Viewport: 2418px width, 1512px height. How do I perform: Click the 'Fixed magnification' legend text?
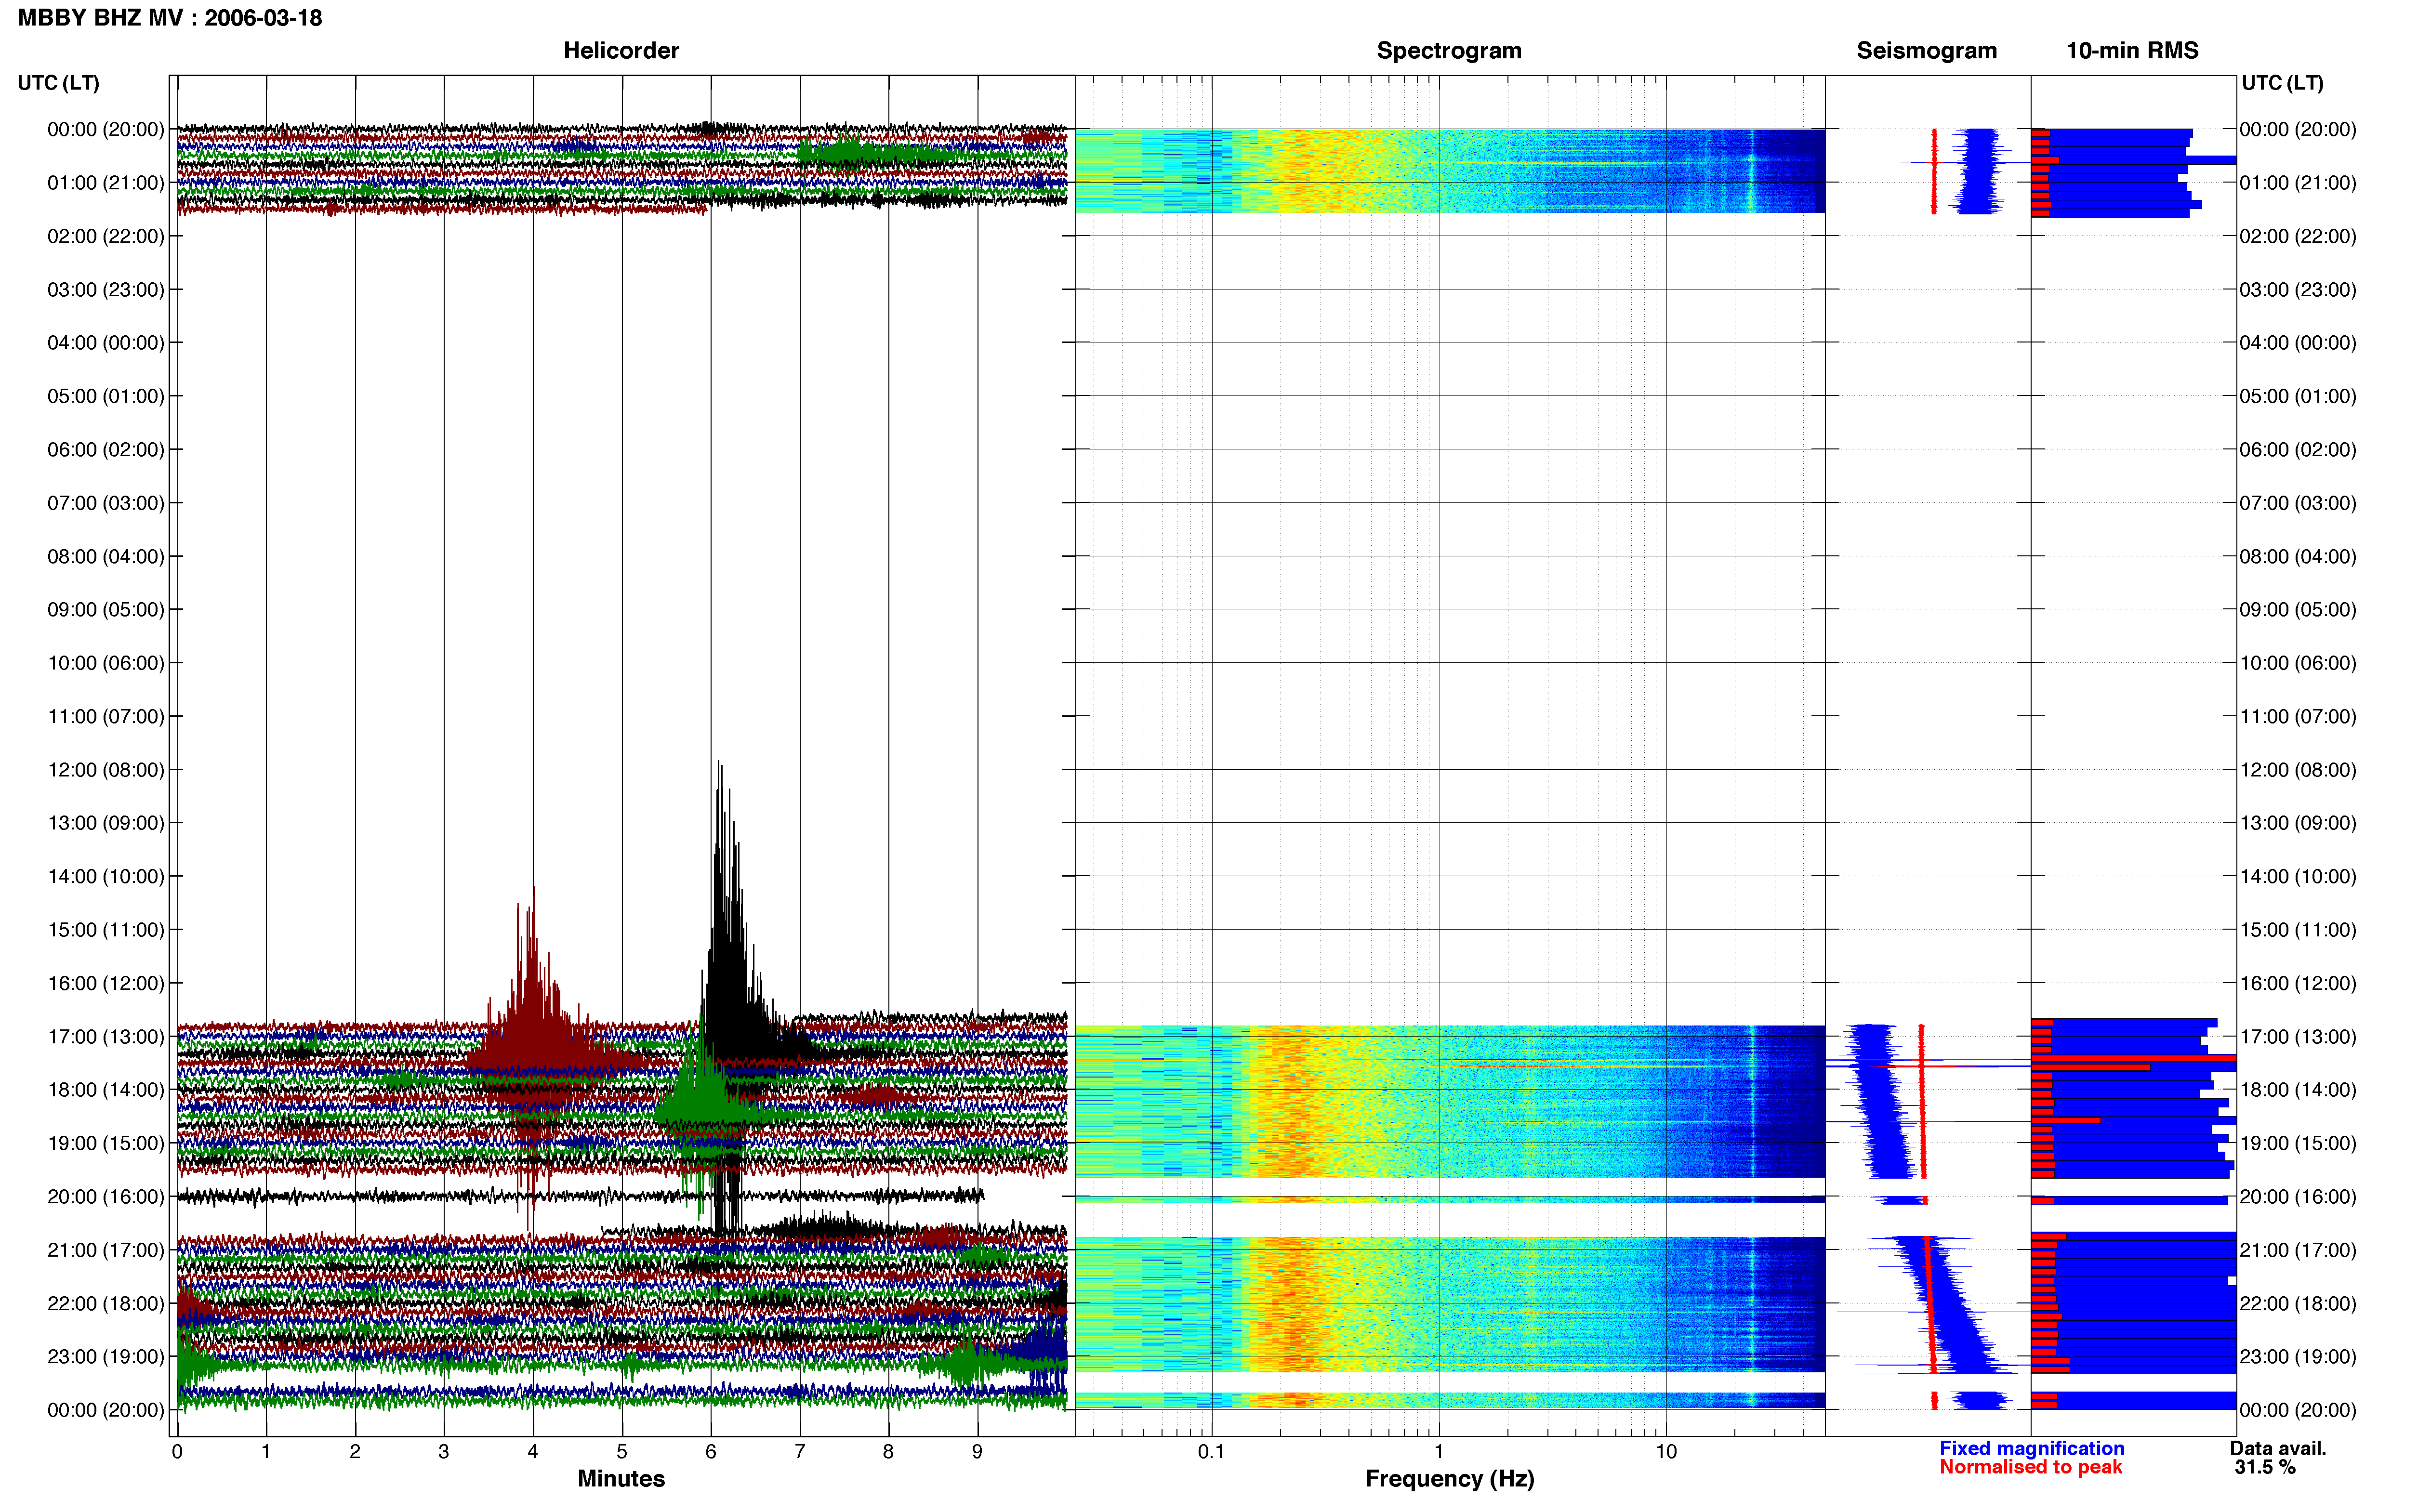(x=2031, y=1448)
